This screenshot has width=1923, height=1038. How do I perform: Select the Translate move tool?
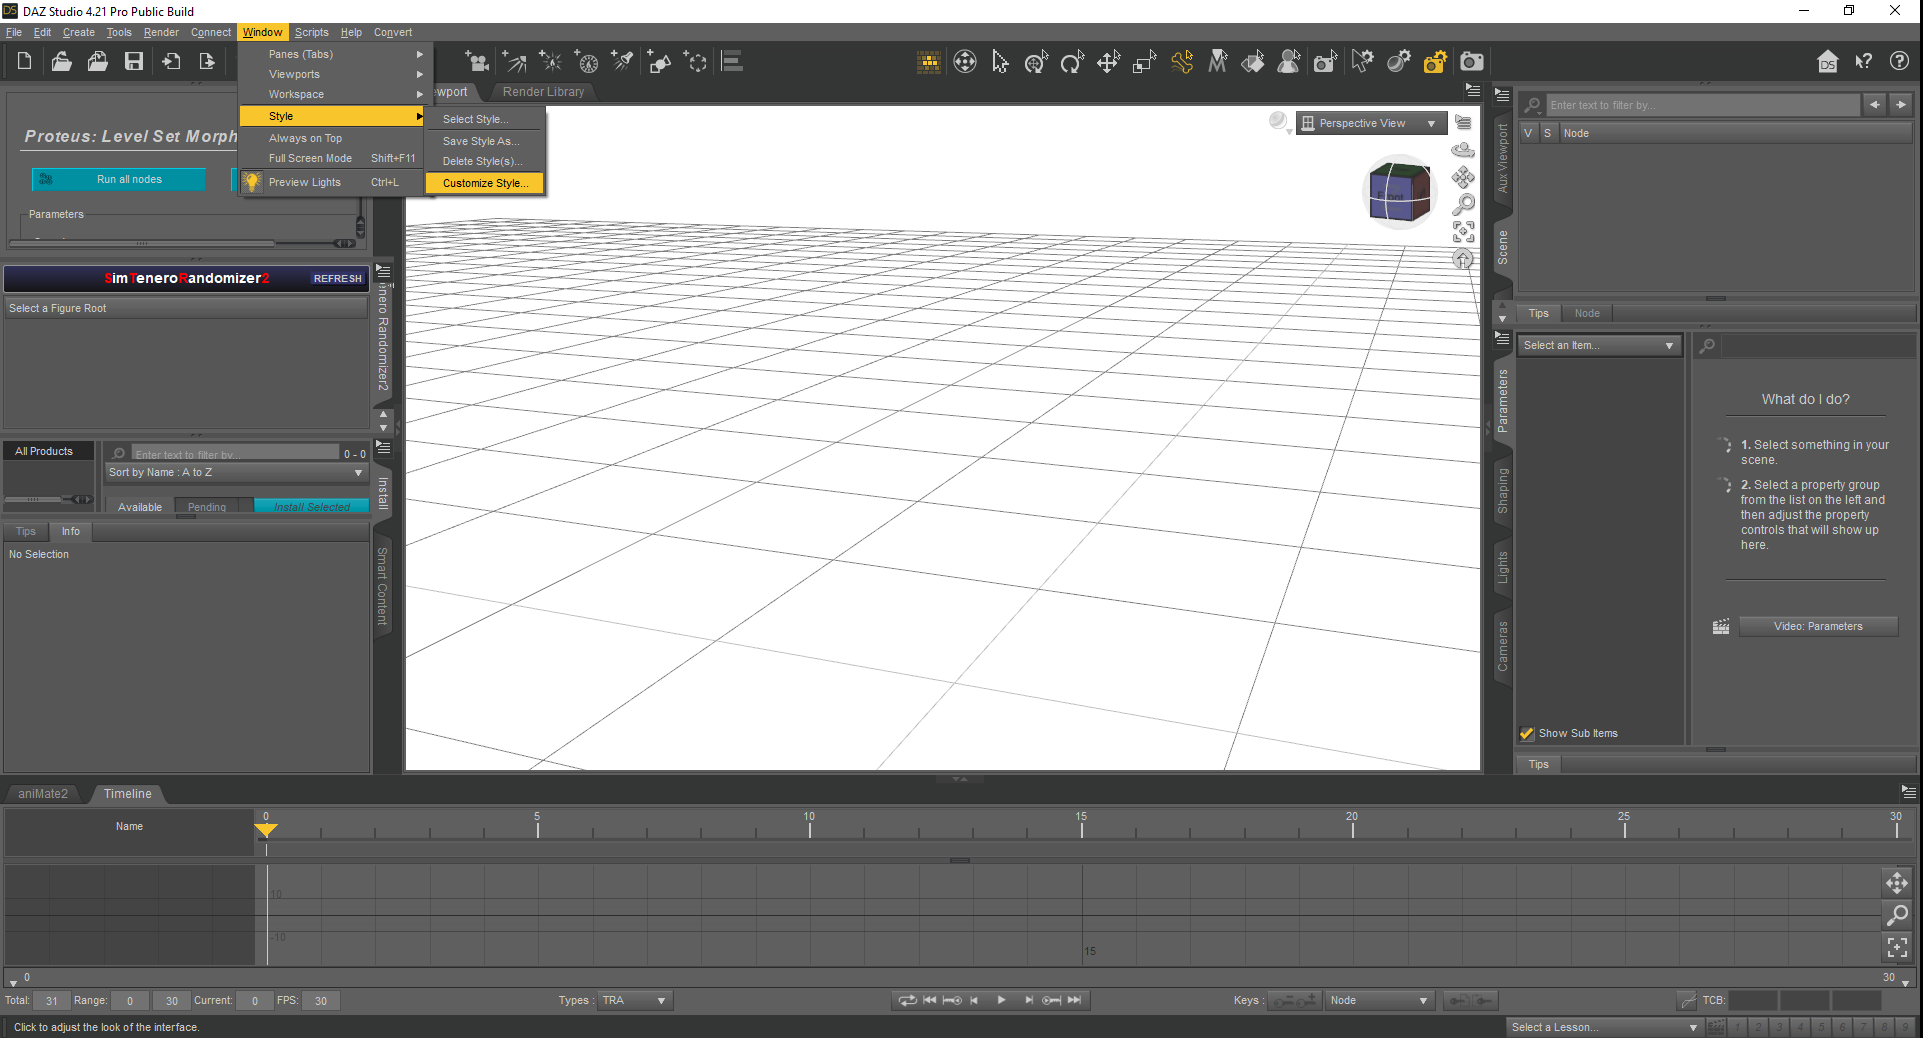pyautogui.click(x=1108, y=62)
